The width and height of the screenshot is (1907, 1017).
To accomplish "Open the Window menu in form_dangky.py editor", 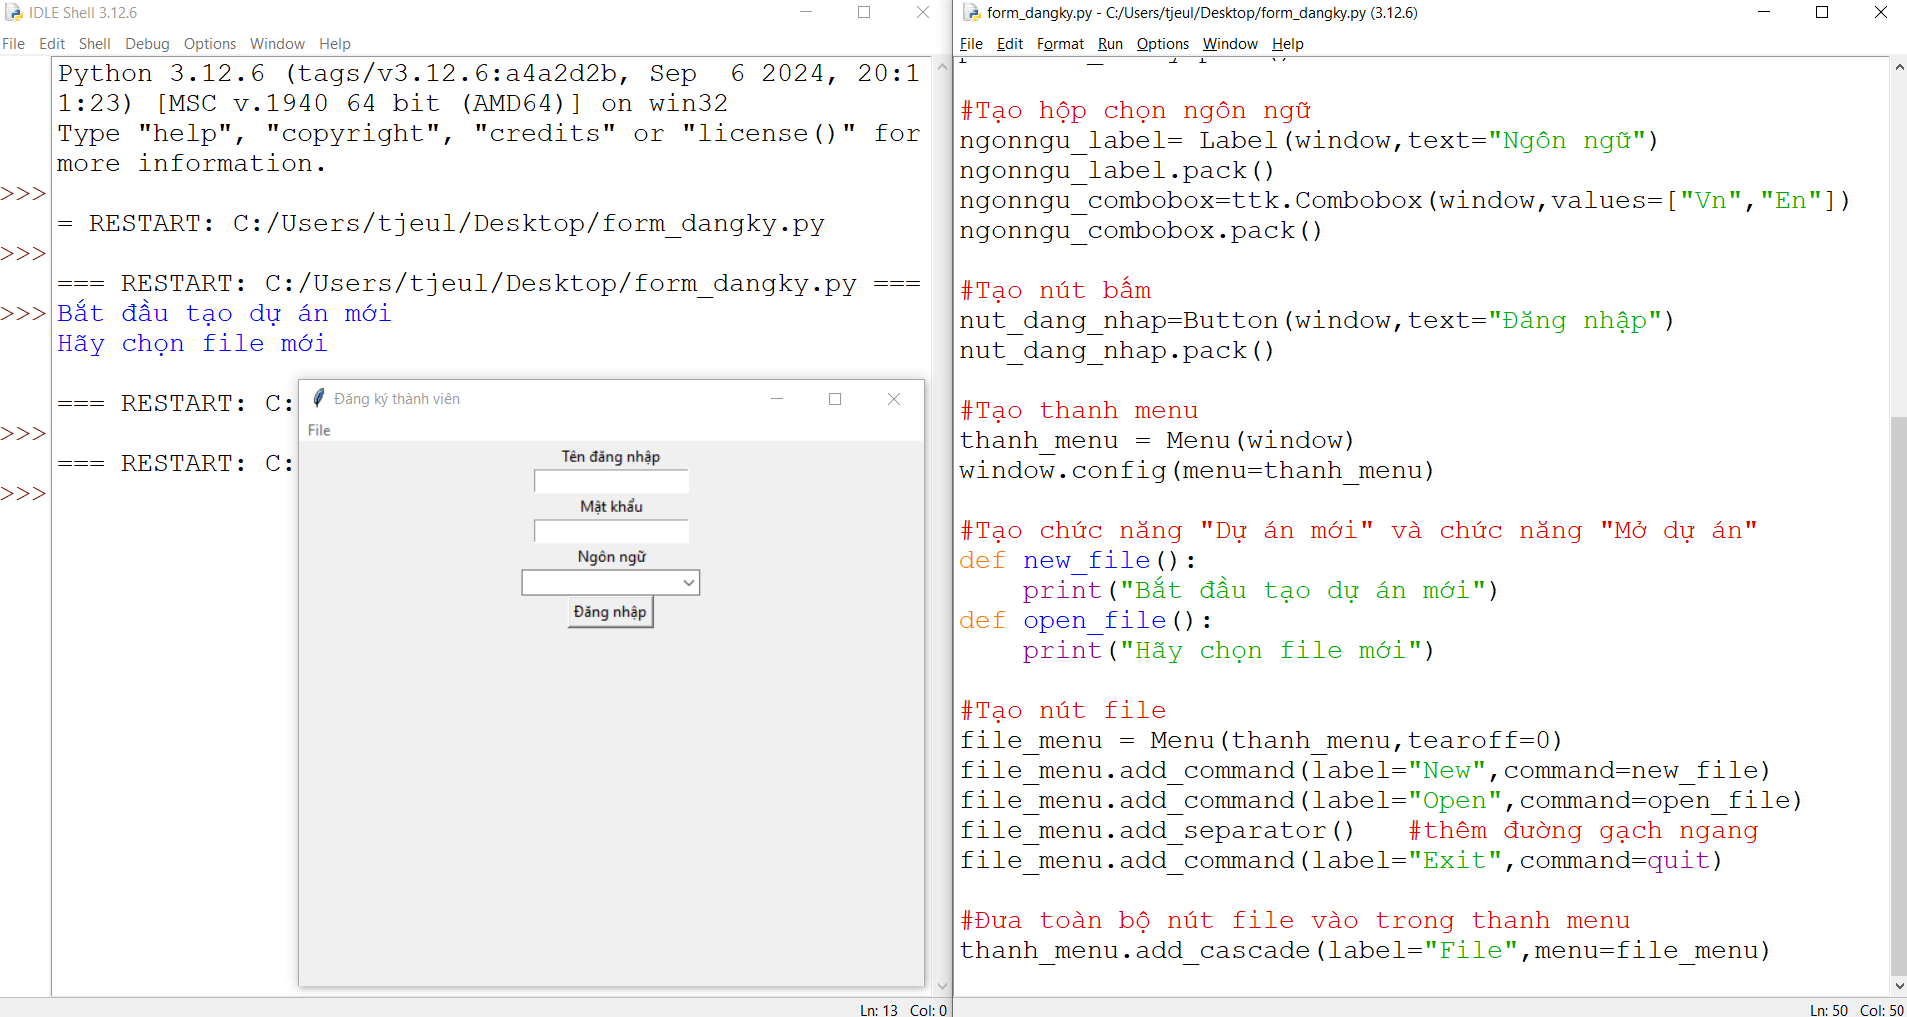I will click(x=1230, y=44).
